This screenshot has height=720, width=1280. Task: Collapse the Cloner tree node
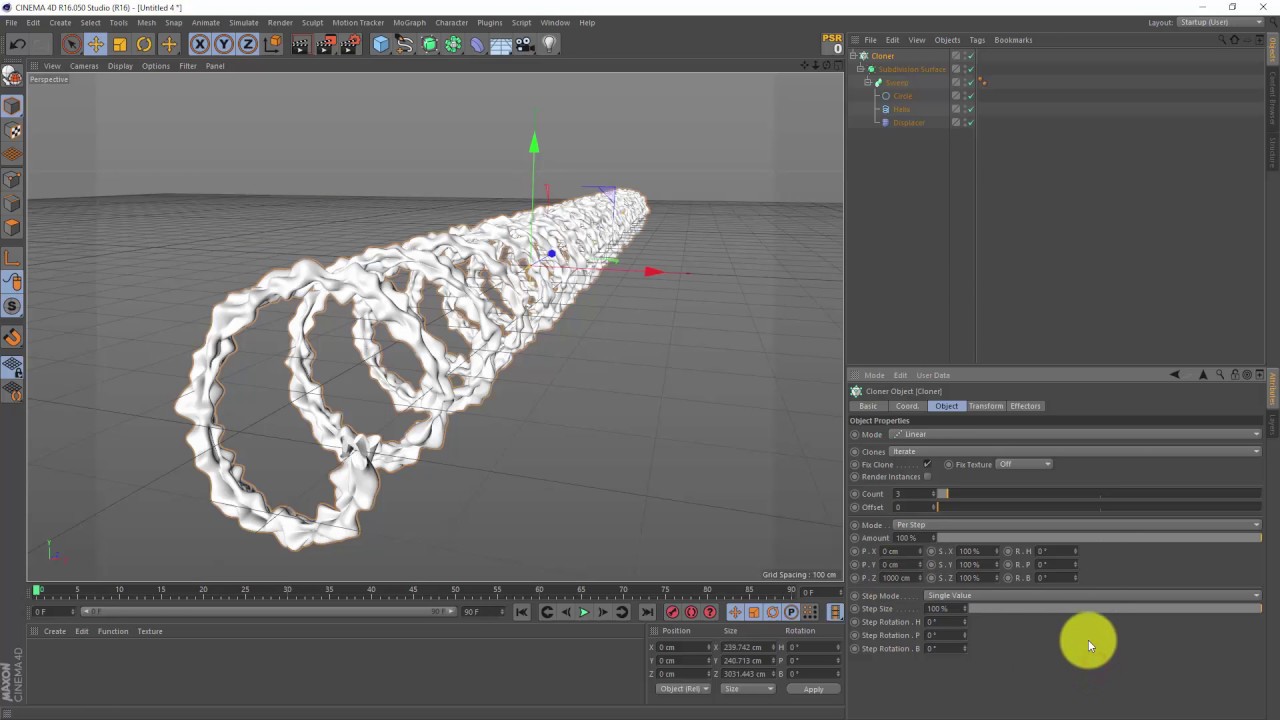coord(853,56)
